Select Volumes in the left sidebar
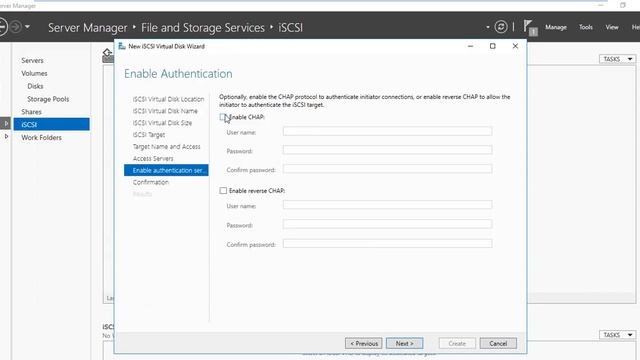 pyautogui.click(x=34, y=73)
